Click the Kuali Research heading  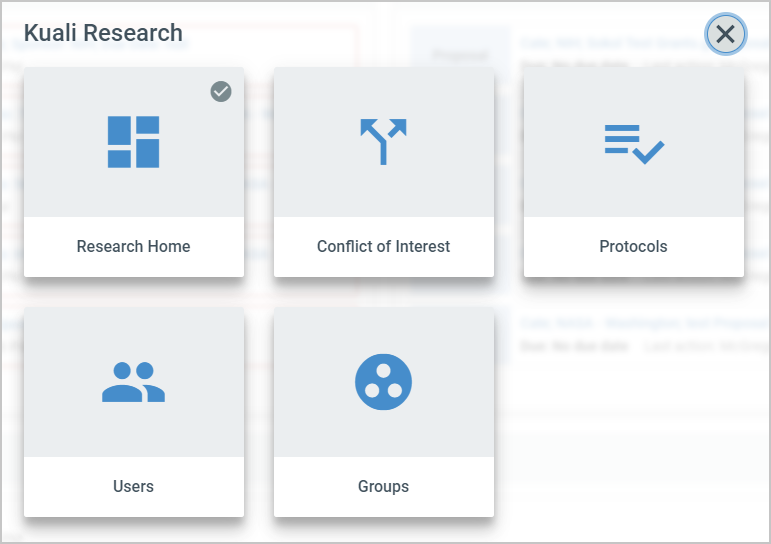103,33
